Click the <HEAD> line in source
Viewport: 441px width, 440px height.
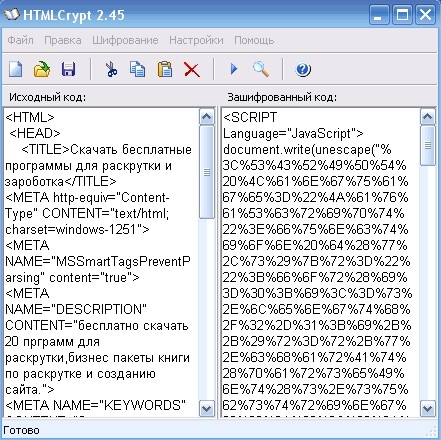click(x=35, y=133)
